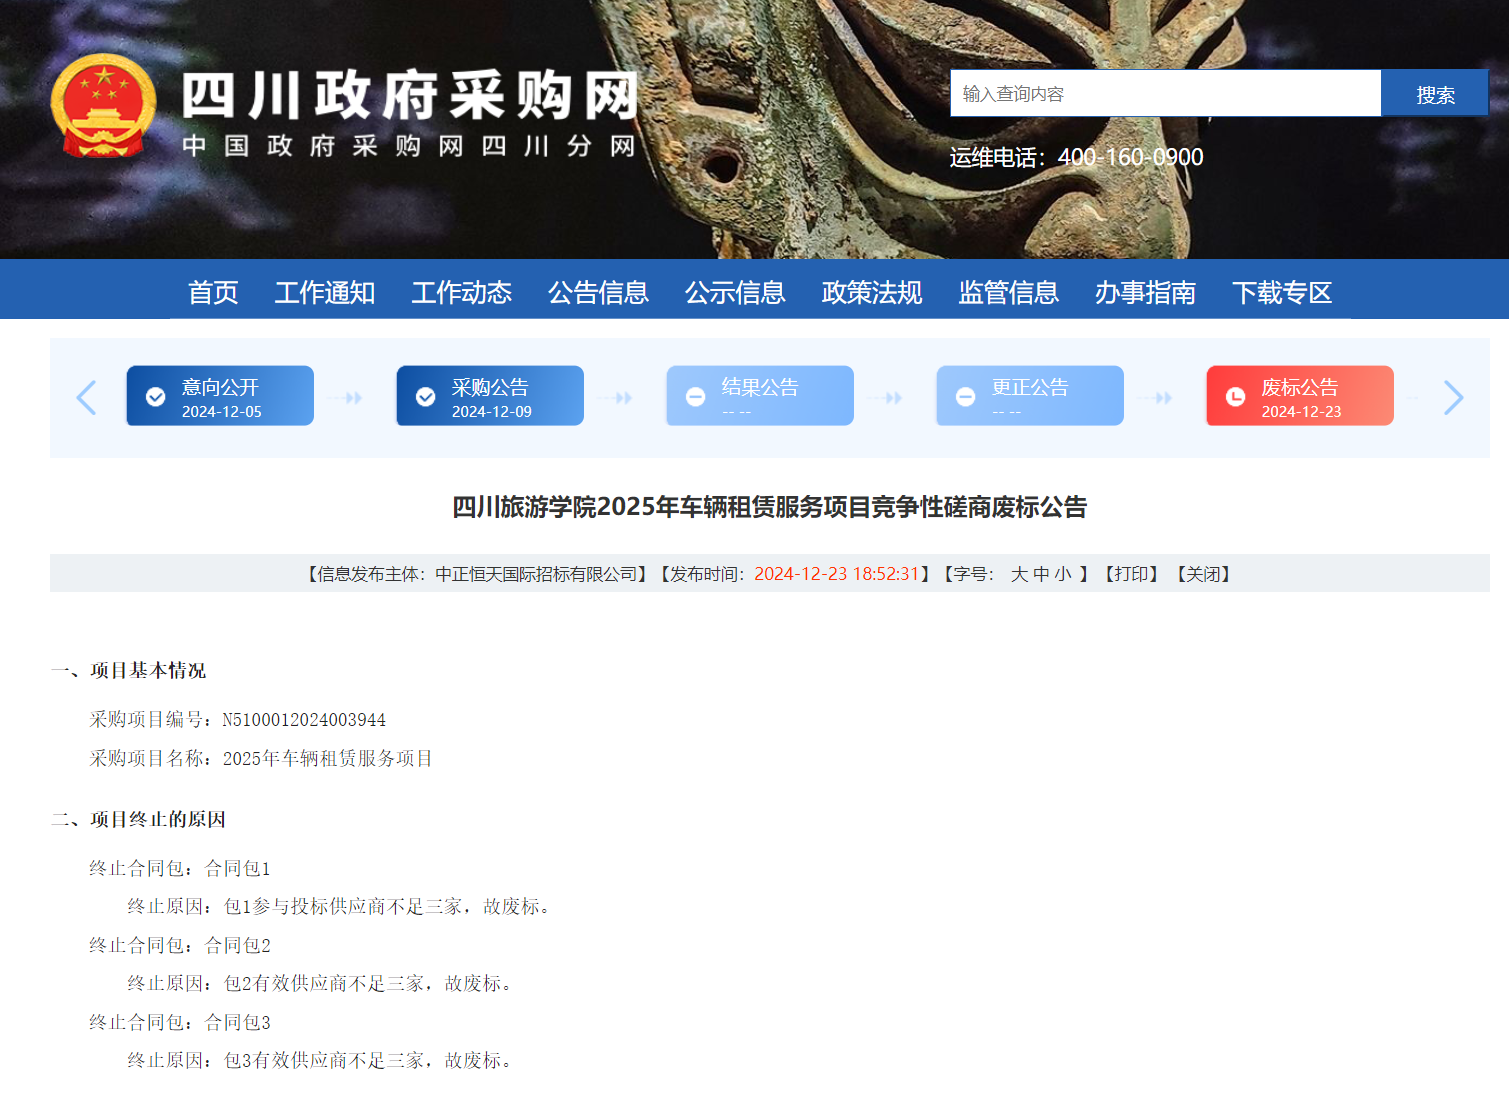Click subtitle 中国政府采购网四川分网
The height and width of the screenshot is (1105, 1509).
click(x=409, y=146)
